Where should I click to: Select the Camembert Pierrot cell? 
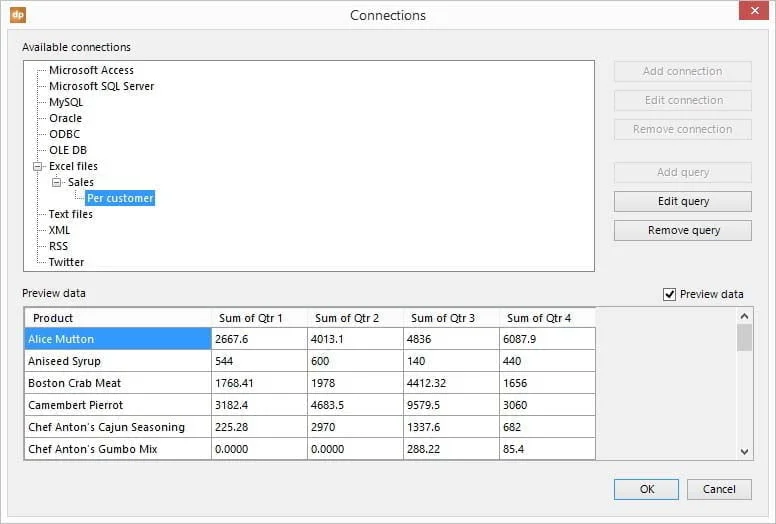118,405
